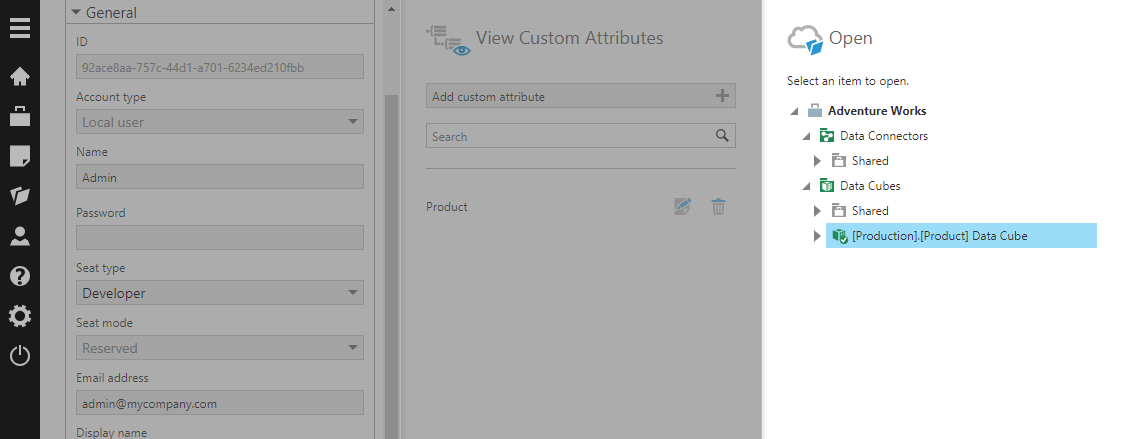Expand Shared under Data Connectors
The image size is (1121, 439).
tap(818, 161)
